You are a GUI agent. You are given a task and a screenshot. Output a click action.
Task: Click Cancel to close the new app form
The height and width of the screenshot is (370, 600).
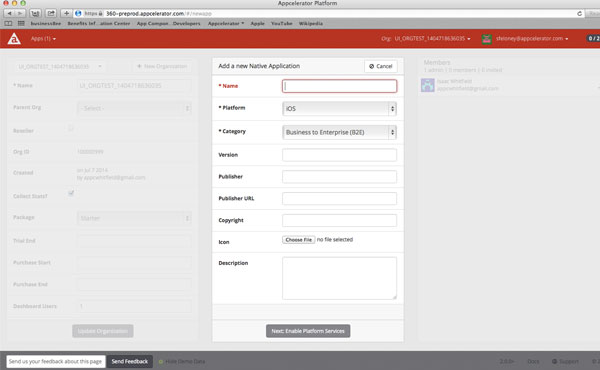point(381,66)
